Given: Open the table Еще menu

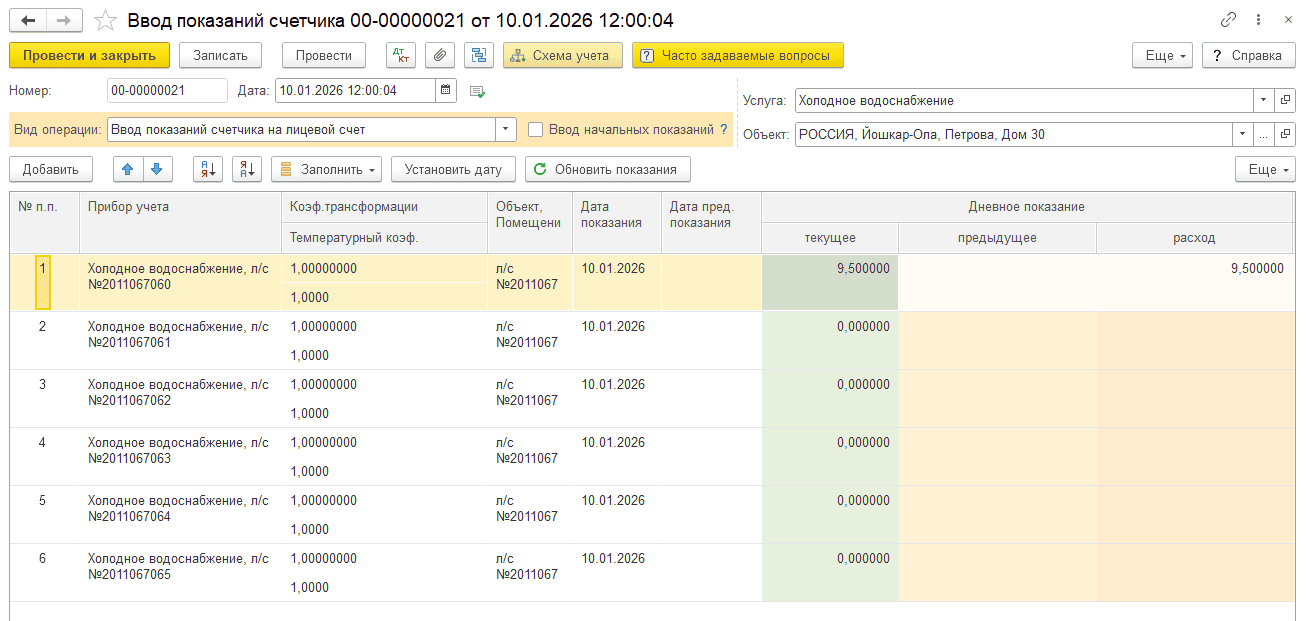Looking at the screenshot, I should [1265, 169].
